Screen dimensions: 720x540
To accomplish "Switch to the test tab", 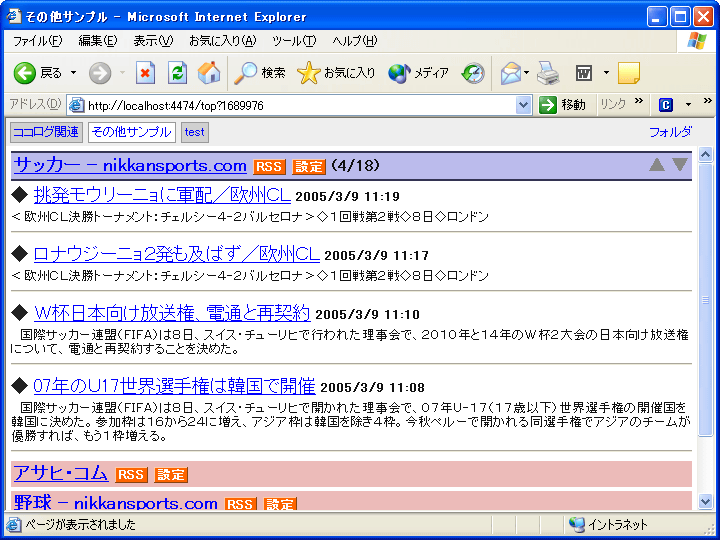I will pos(195,132).
